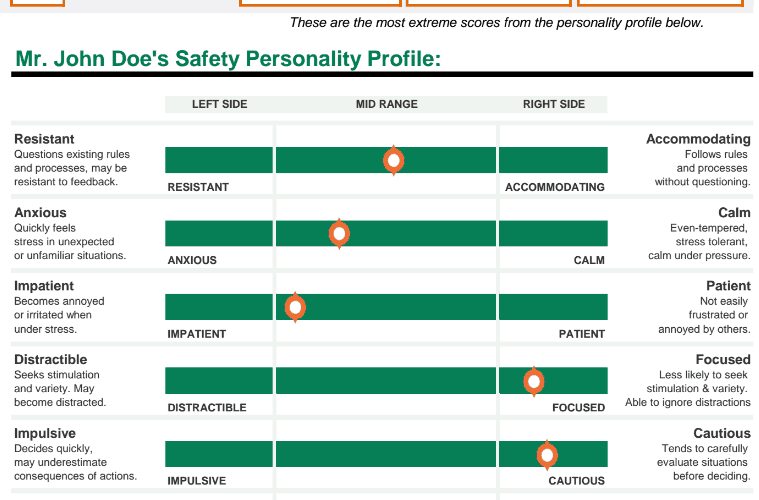This screenshot has width=759, height=500.
Task: Click the bold Accommodating trait heading
Action: point(698,139)
